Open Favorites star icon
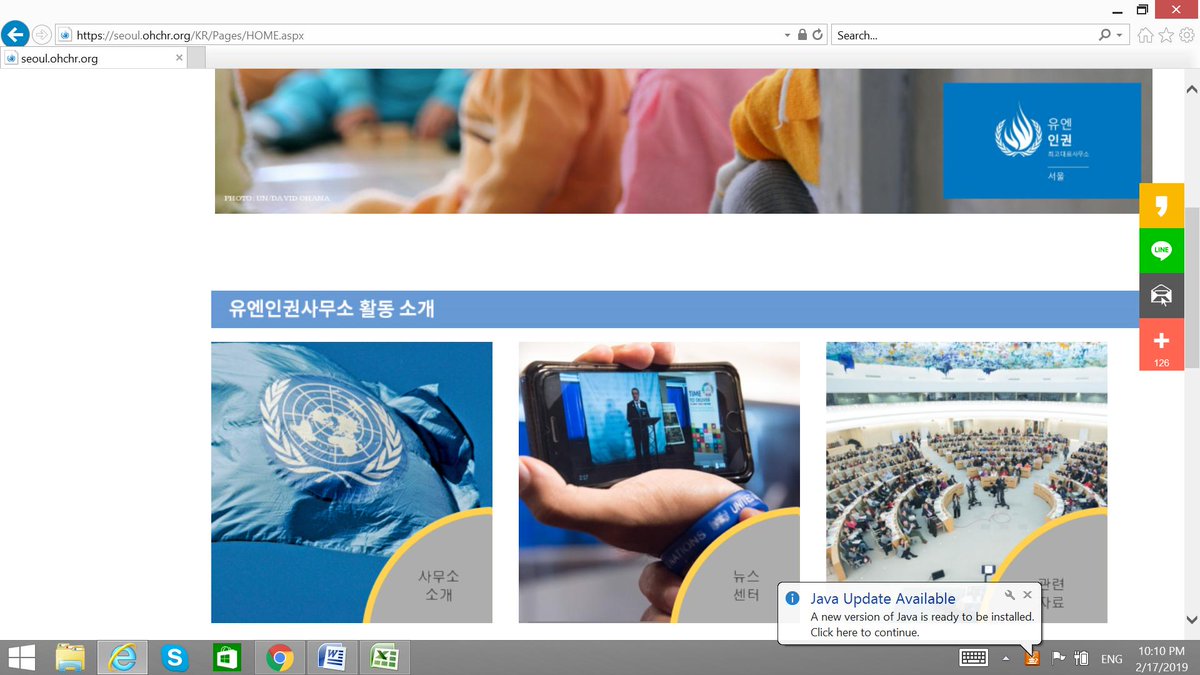The image size is (1200, 675). pyautogui.click(x=1166, y=35)
